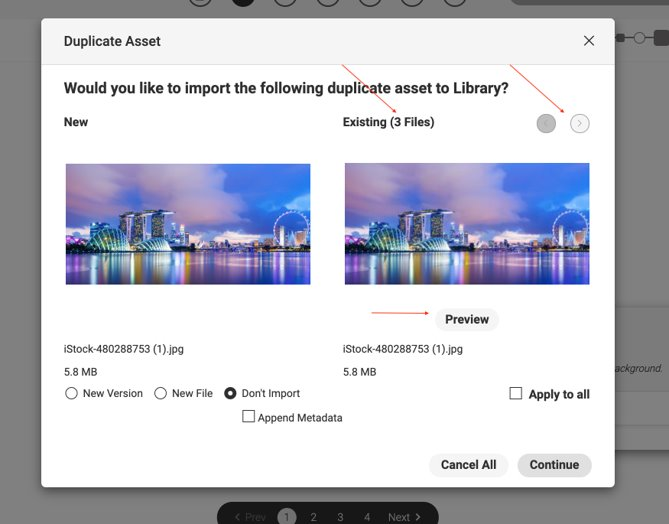The height and width of the screenshot is (524, 669).
Task: Open the New asset thumbnail image
Action: 188,224
